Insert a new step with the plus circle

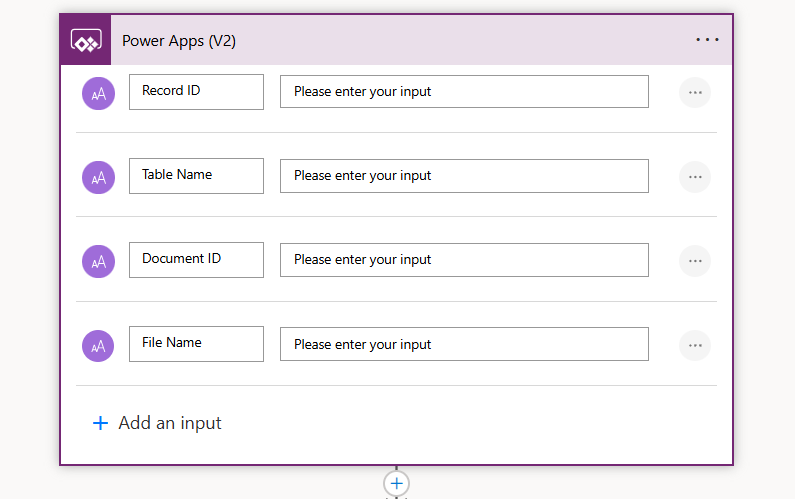coord(396,483)
